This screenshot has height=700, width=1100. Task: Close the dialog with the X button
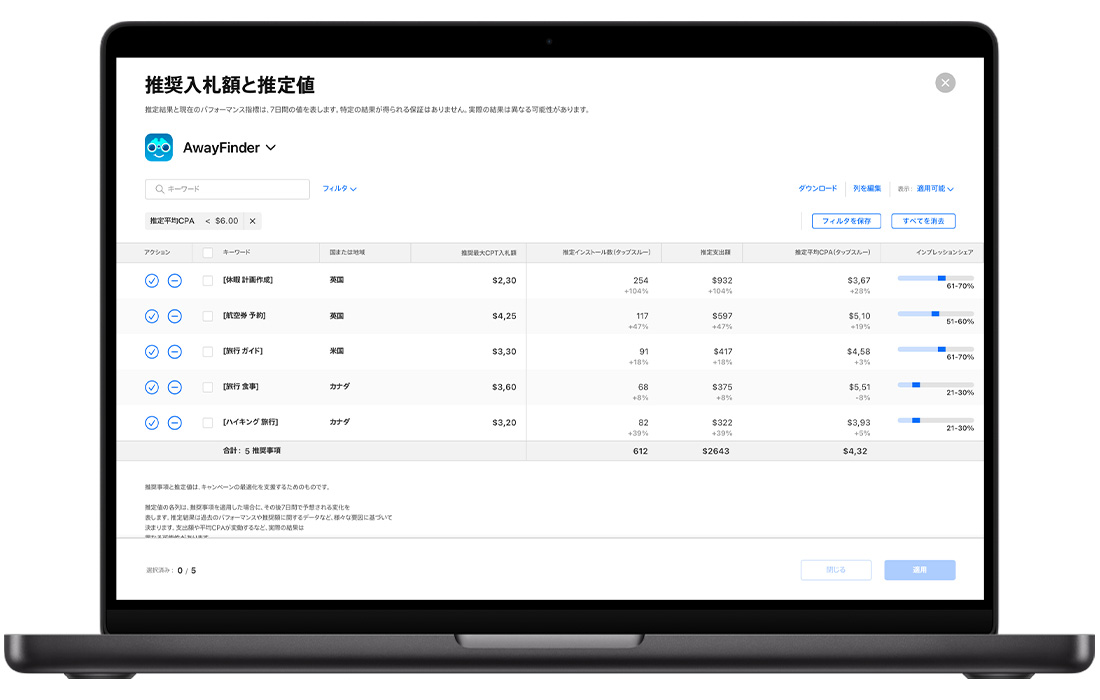pos(945,83)
